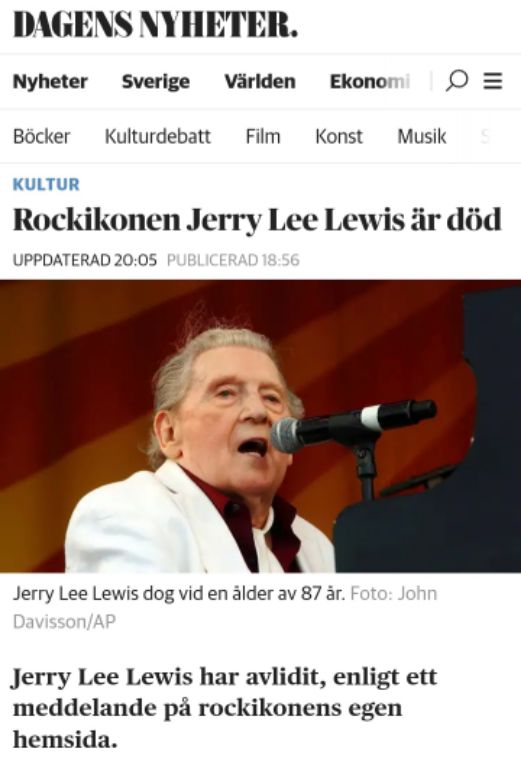Click the photo credit John Davisson/AP
The width and height of the screenshot is (521, 768).
225,607
